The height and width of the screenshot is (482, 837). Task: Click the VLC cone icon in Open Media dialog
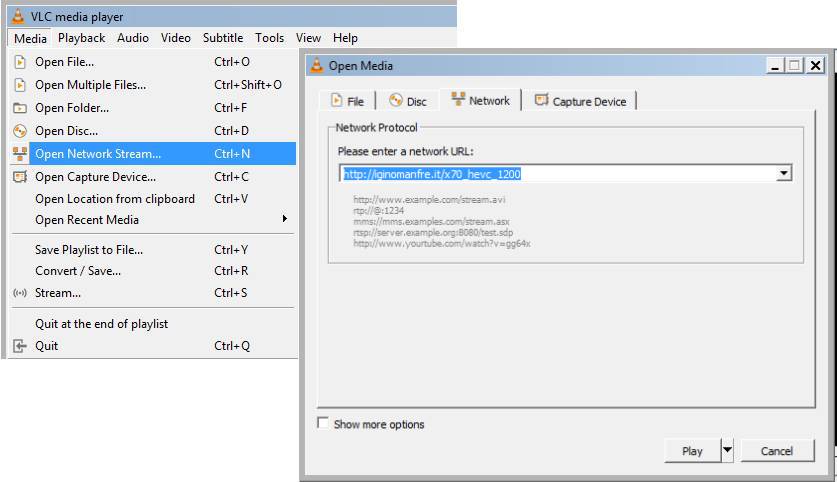point(317,65)
